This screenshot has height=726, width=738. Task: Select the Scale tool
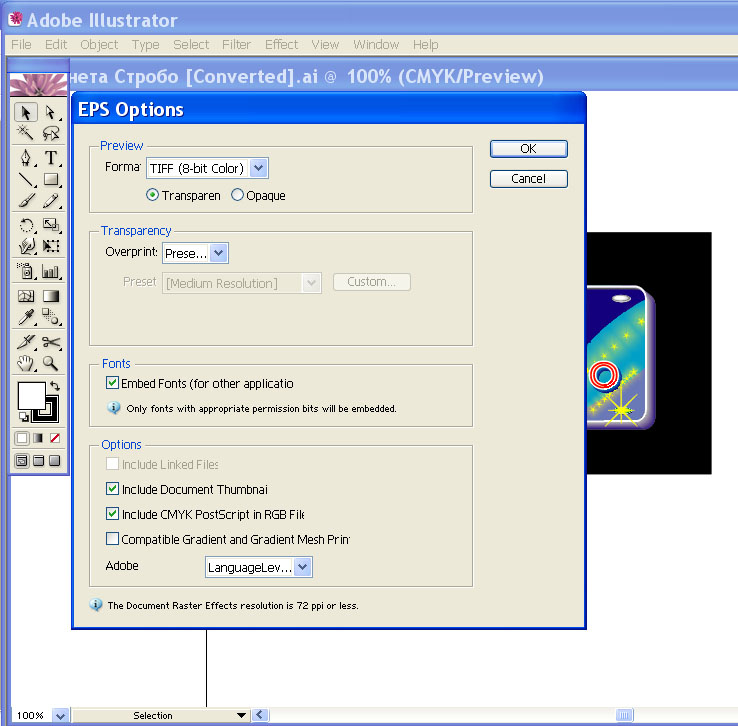click(50, 225)
